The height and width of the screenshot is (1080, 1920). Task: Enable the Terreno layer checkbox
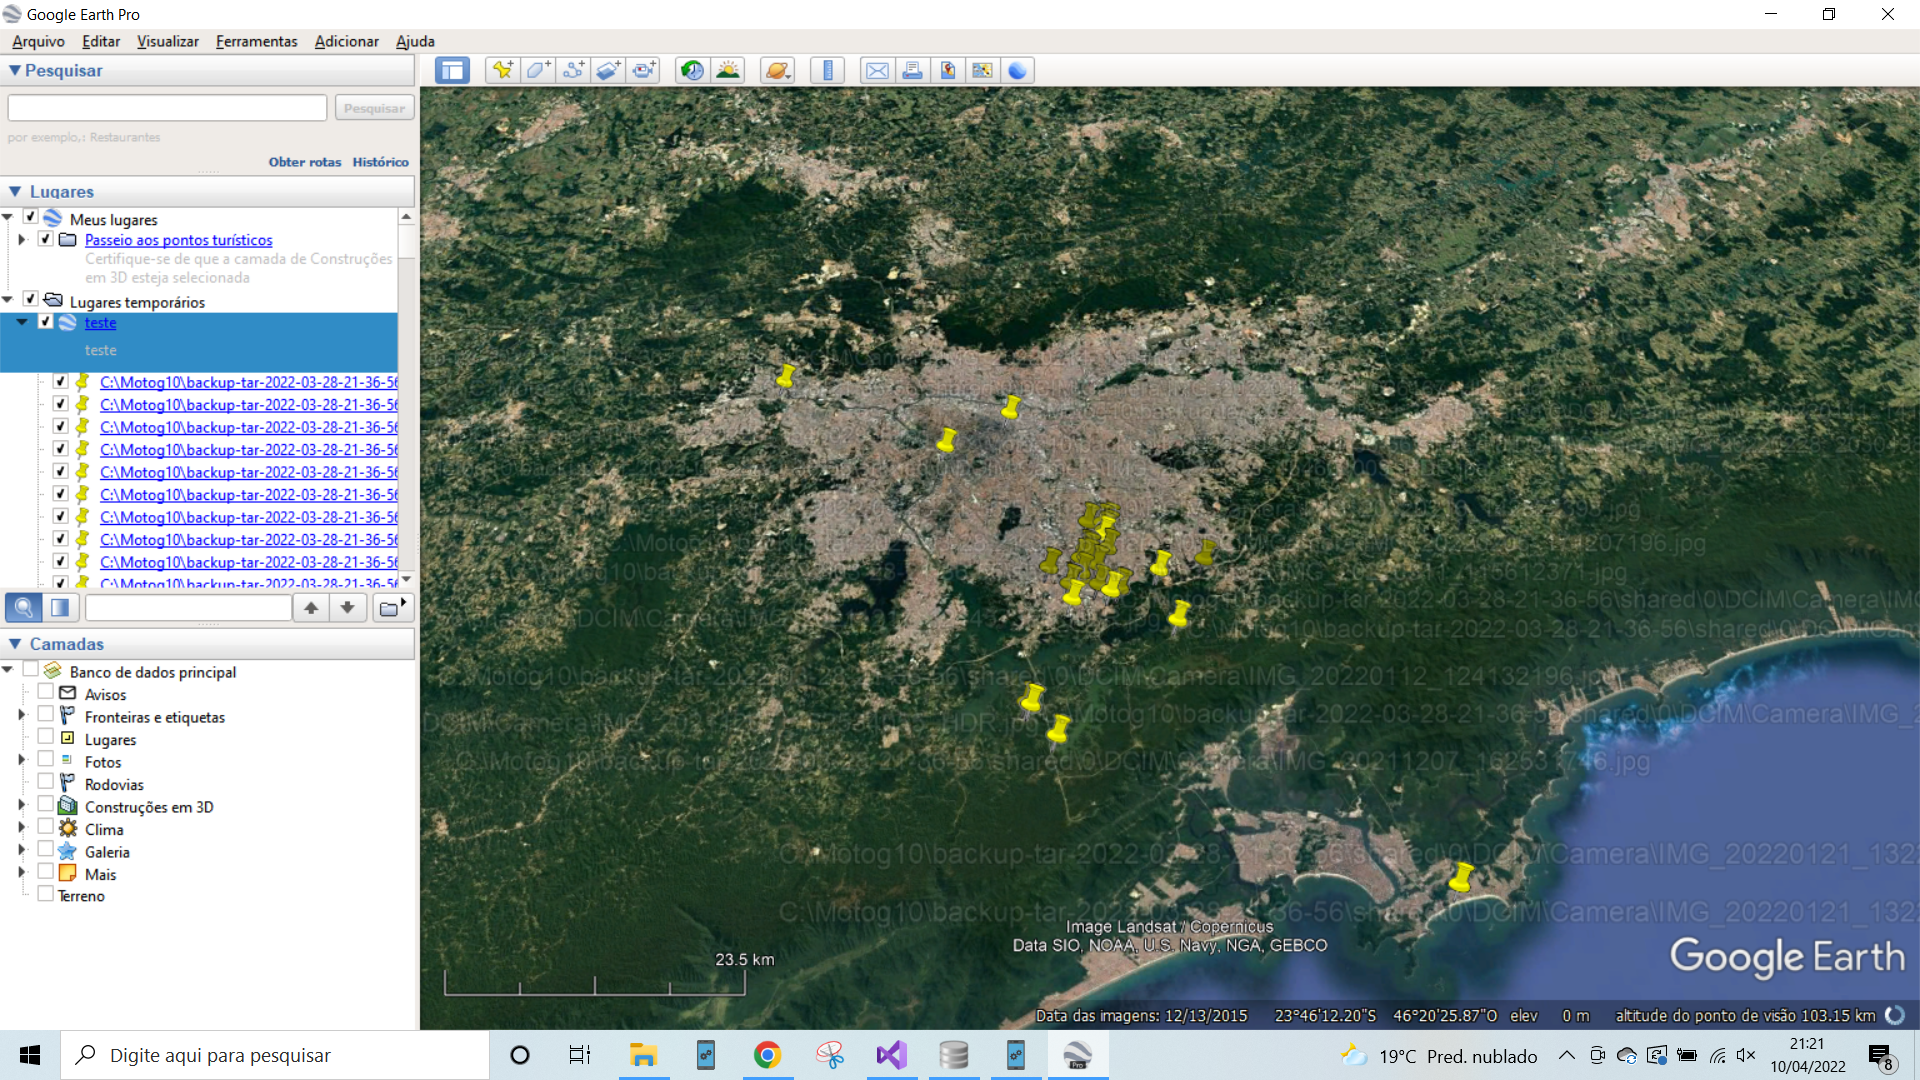(45, 893)
